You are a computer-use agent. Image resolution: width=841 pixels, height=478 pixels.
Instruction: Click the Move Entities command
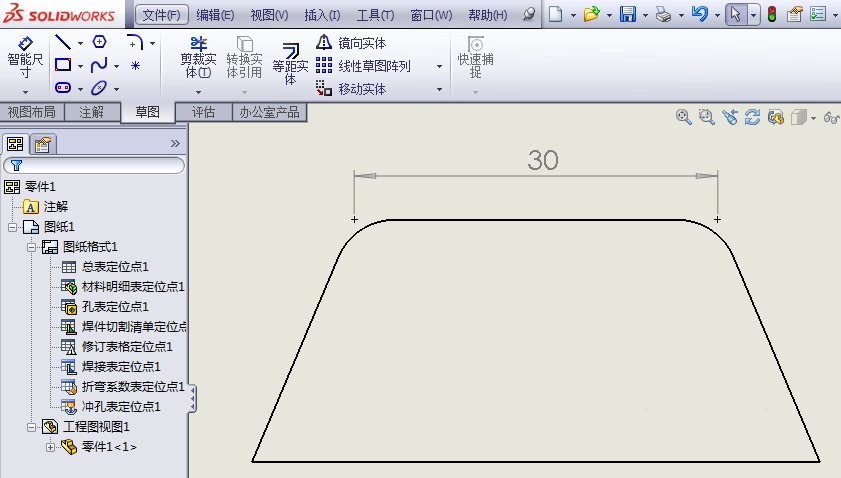tap(351, 89)
